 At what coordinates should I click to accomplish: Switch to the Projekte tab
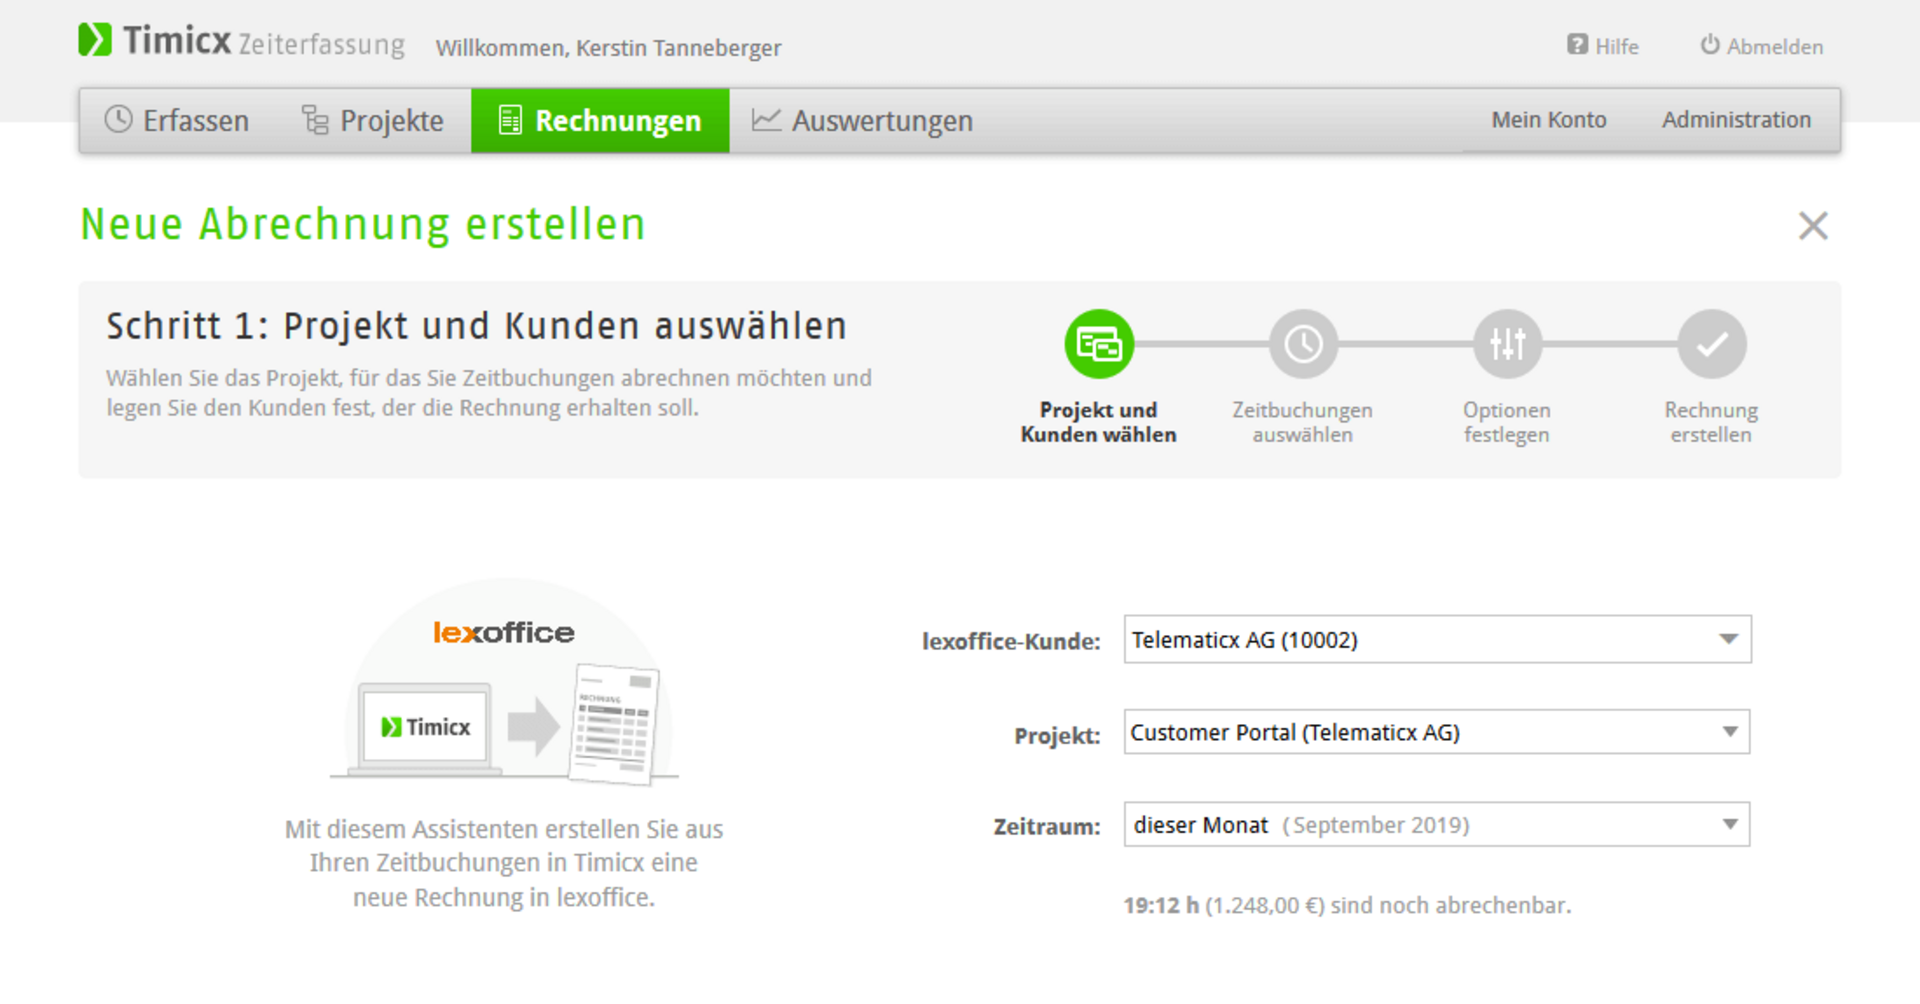(x=372, y=121)
